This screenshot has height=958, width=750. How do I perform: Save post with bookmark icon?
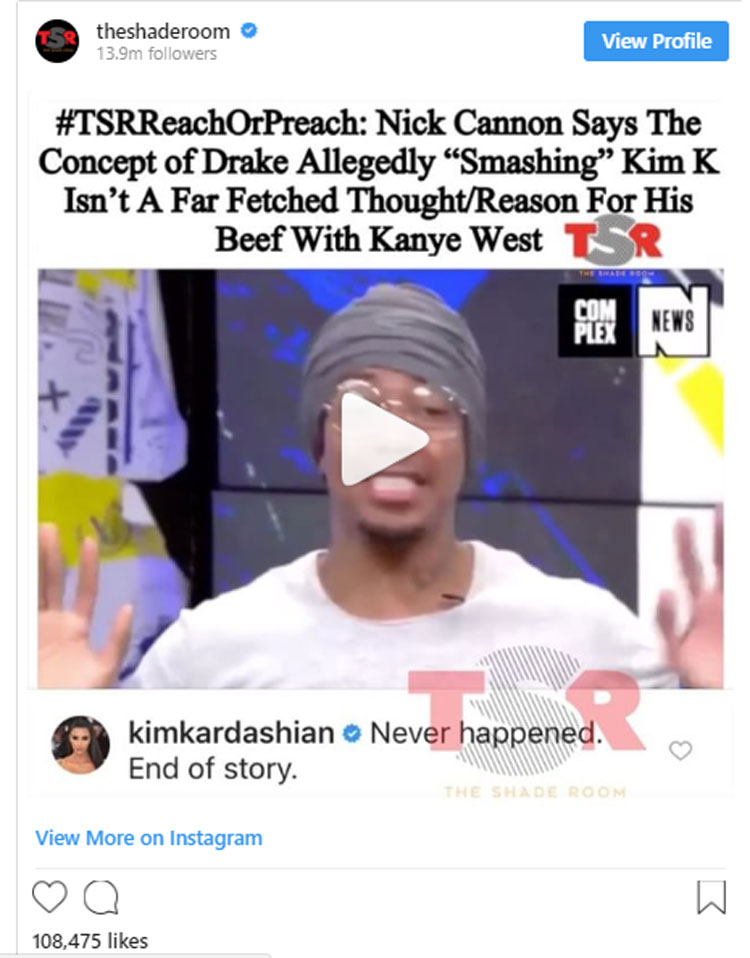click(x=712, y=897)
